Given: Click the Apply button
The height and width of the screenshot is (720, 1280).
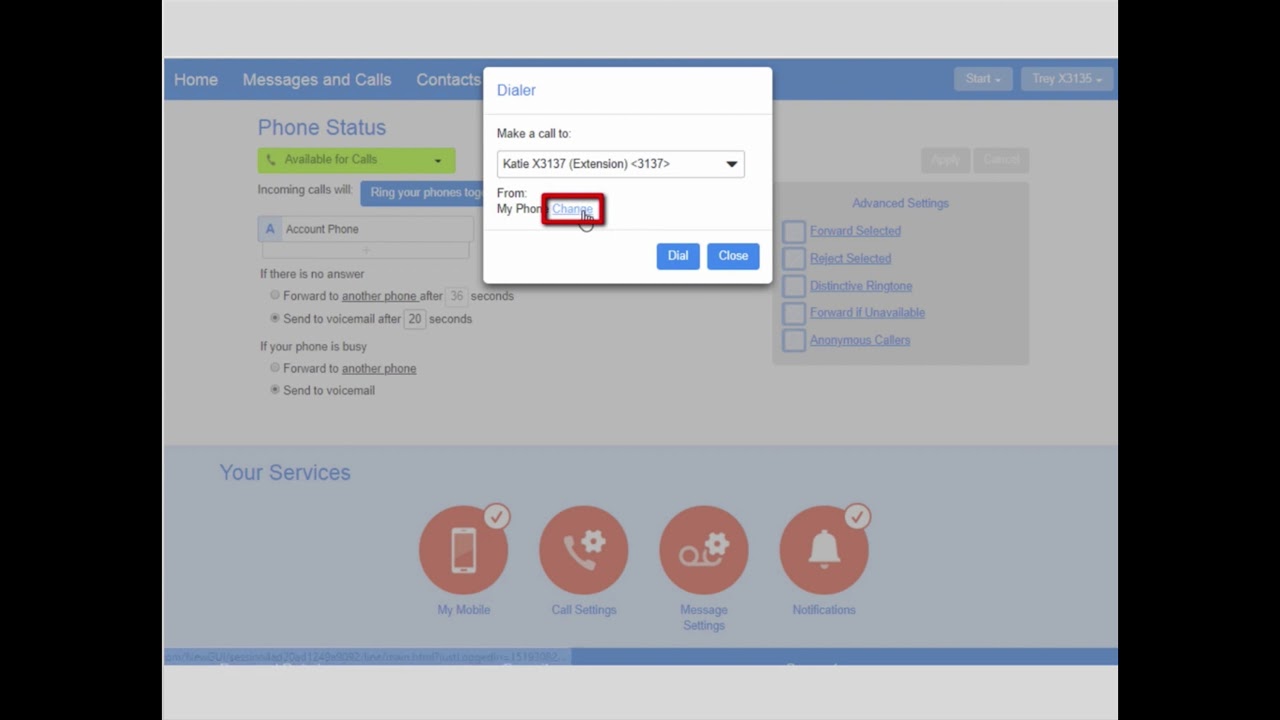Looking at the screenshot, I should (x=945, y=160).
